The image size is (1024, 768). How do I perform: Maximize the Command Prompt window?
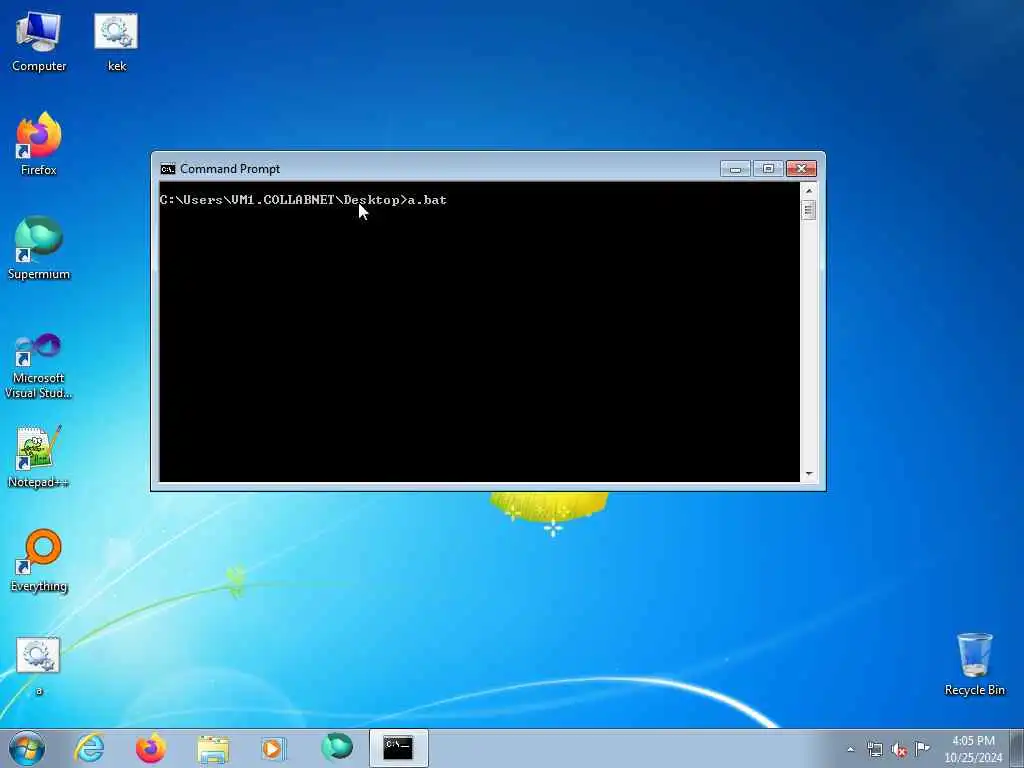pyautogui.click(x=768, y=169)
